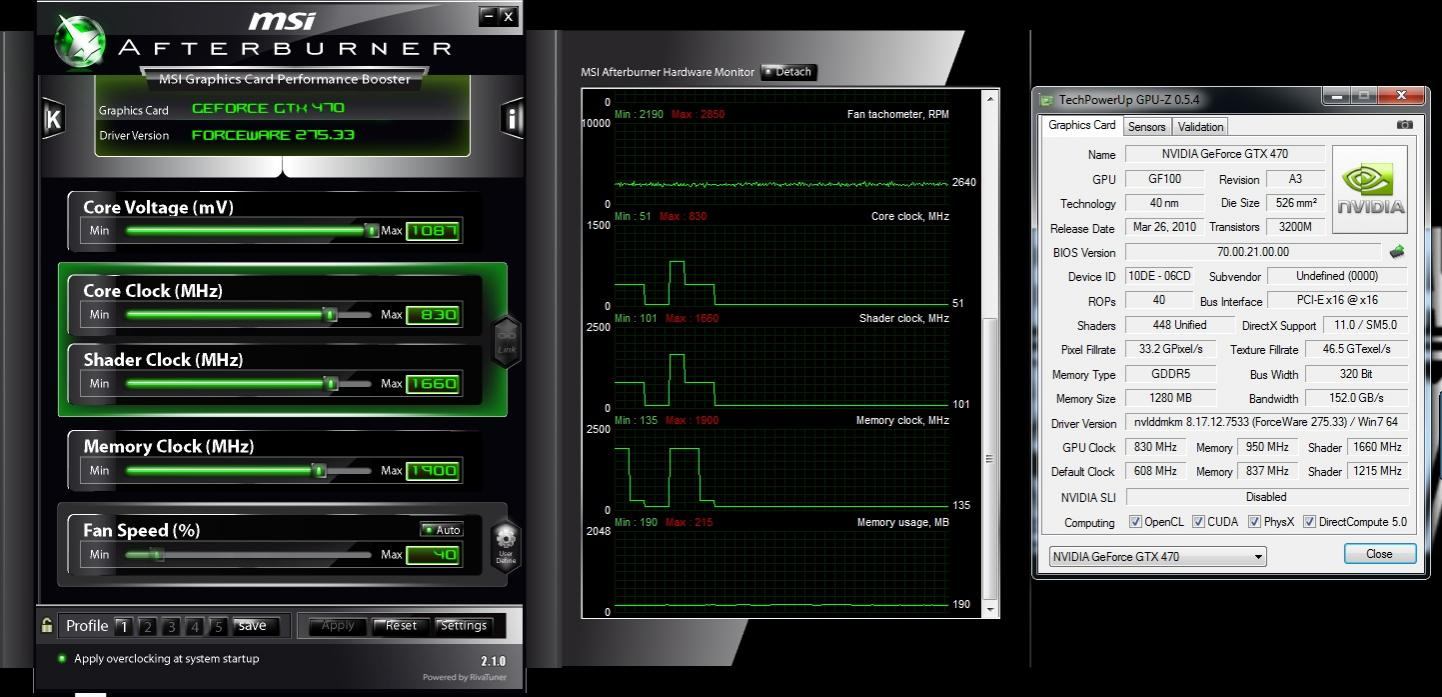Uncheck the DirectCompute 5.0 checkbox

(x=1309, y=522)
